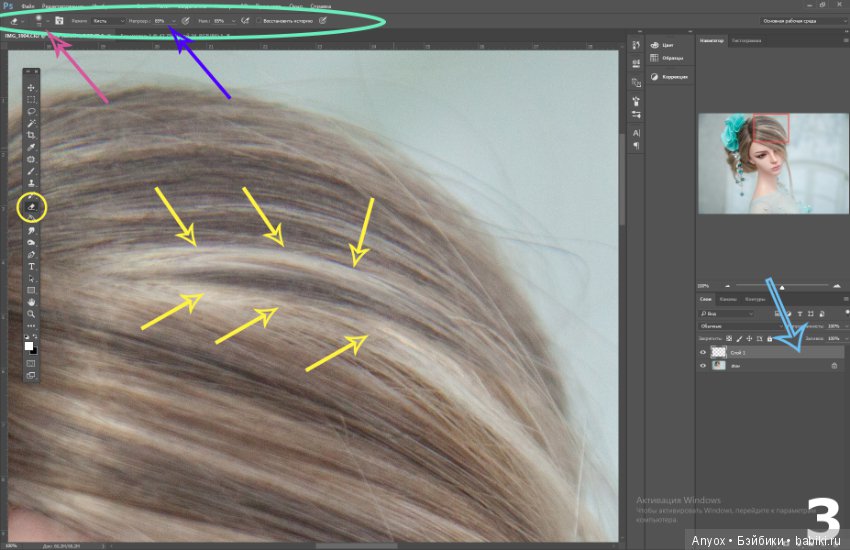Toggle pressure for size icon

(x=323, y=21)
